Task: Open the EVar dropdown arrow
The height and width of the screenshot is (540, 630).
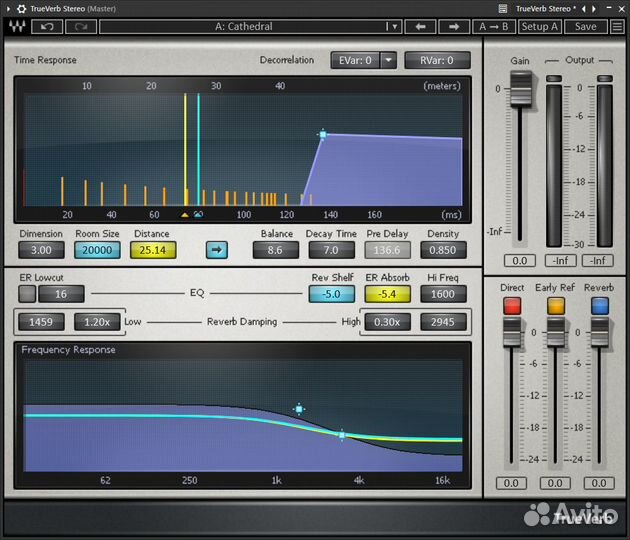Action: (388, 60)
